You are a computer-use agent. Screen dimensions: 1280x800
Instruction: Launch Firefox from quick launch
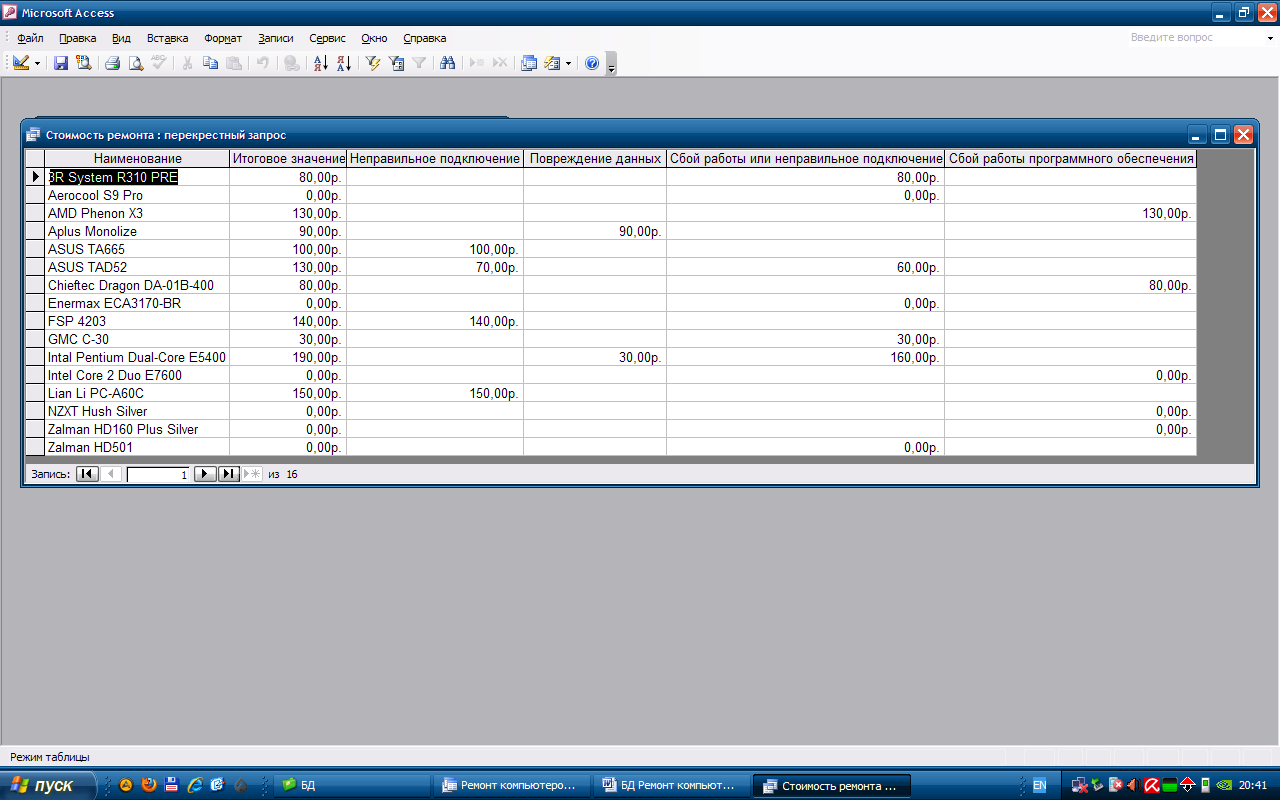click(149, 785)
